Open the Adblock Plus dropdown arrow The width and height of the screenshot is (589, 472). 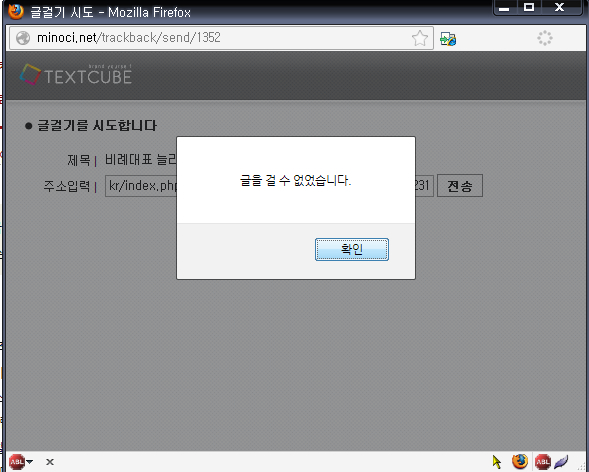click(30, 461)
